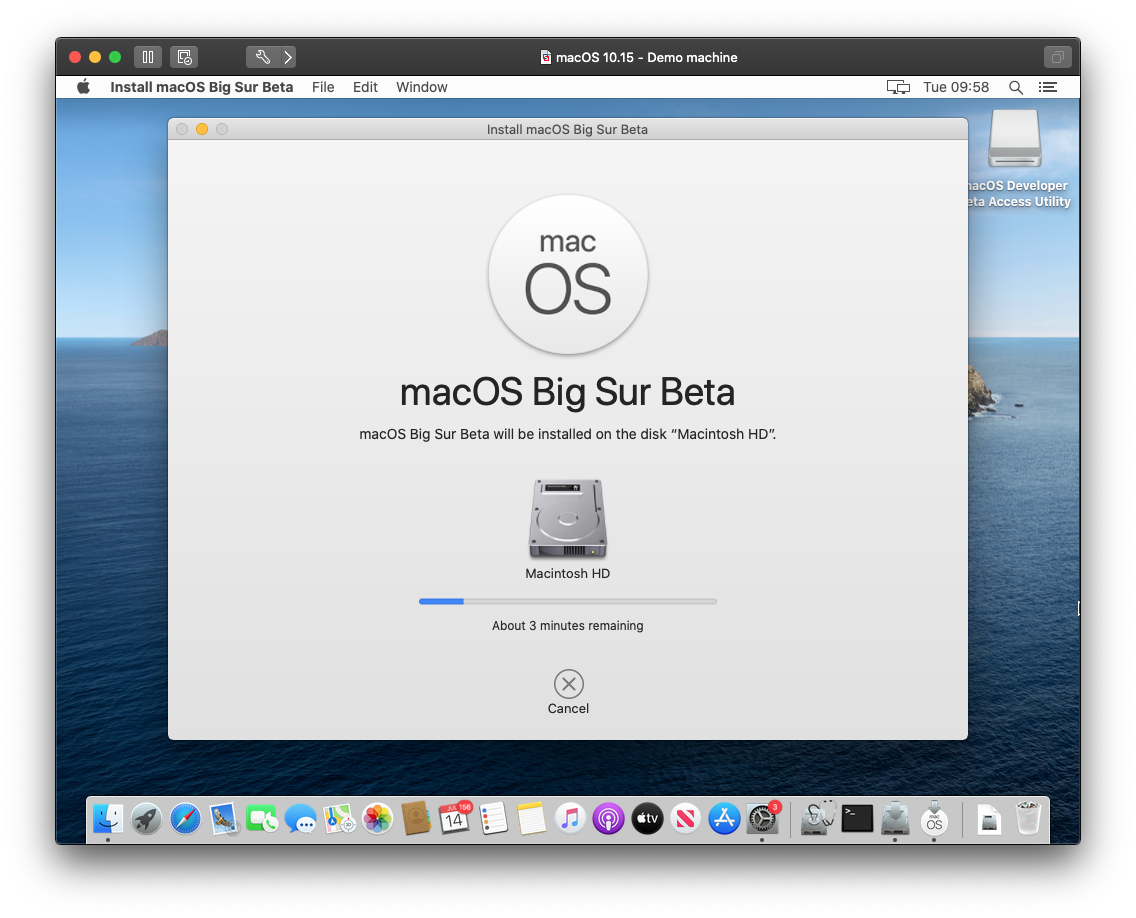Image resolution: width=1136 pixels, height=918 pixels.
Task: Click the "About 3 minutes remaining" text
Action: [568, 625]
